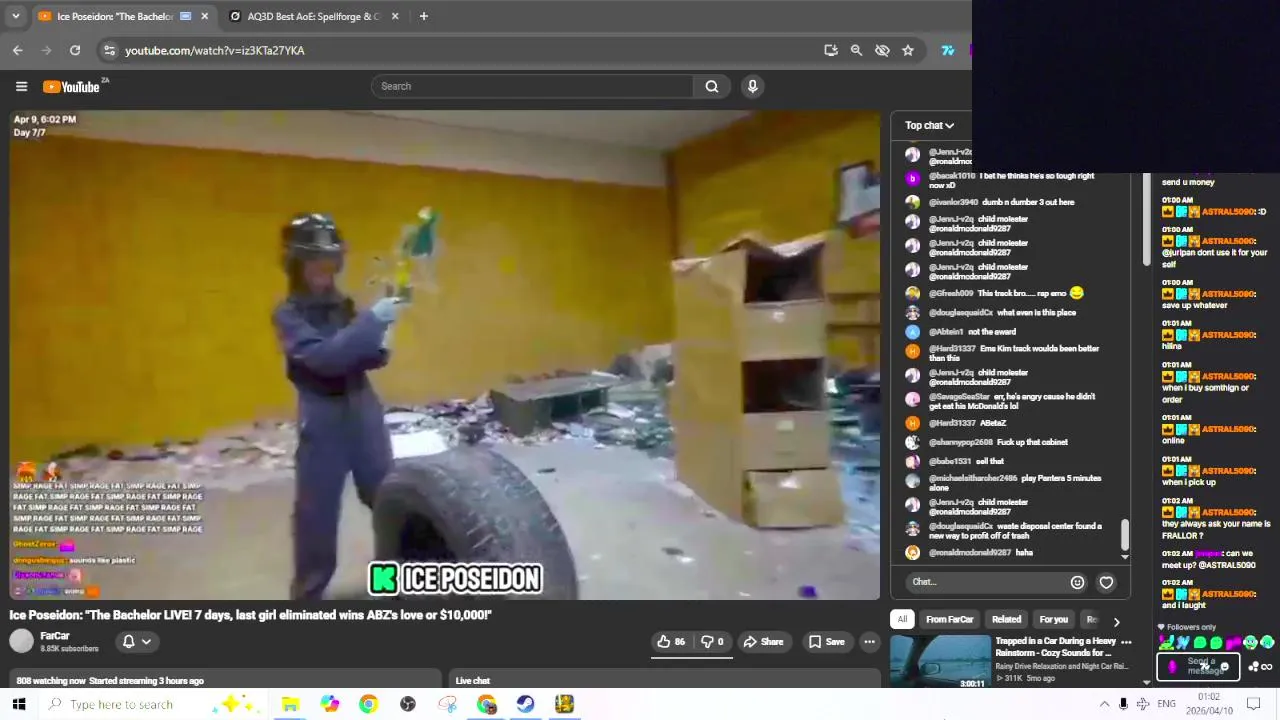
Task: Share this video
Action: (x=763, y=642)
